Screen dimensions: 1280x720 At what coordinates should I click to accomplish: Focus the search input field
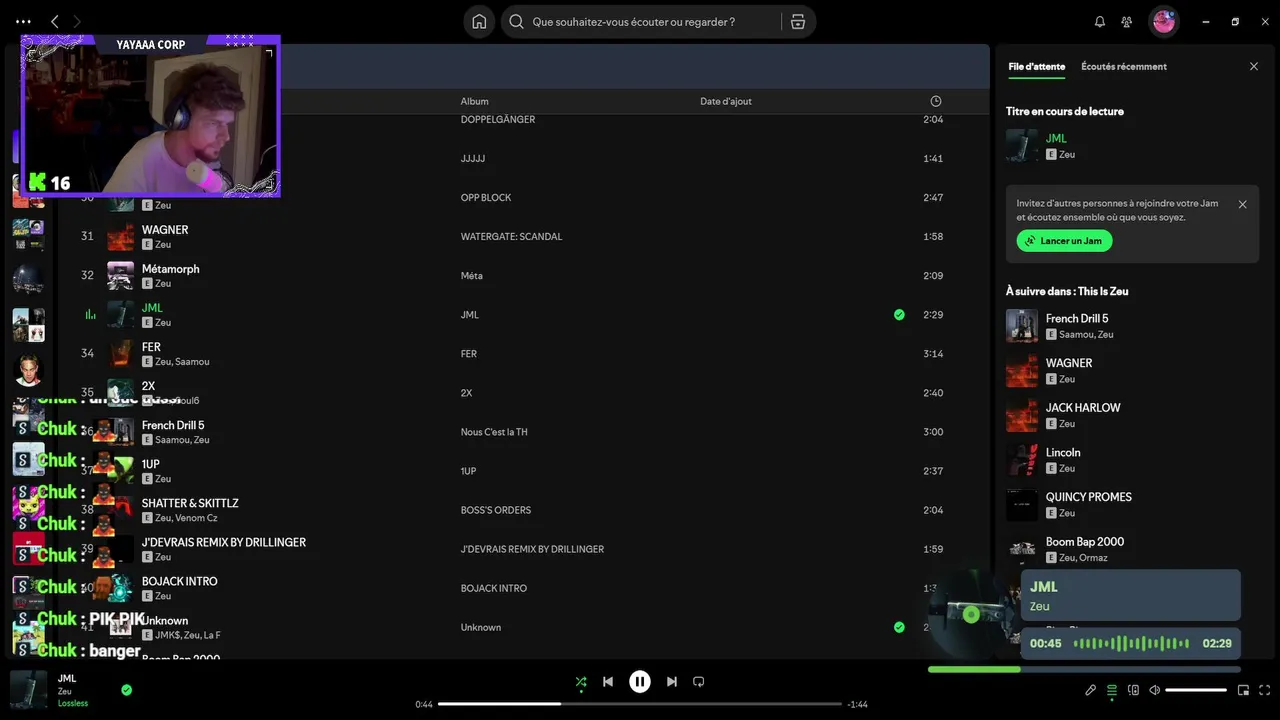[x=640, y=22]
